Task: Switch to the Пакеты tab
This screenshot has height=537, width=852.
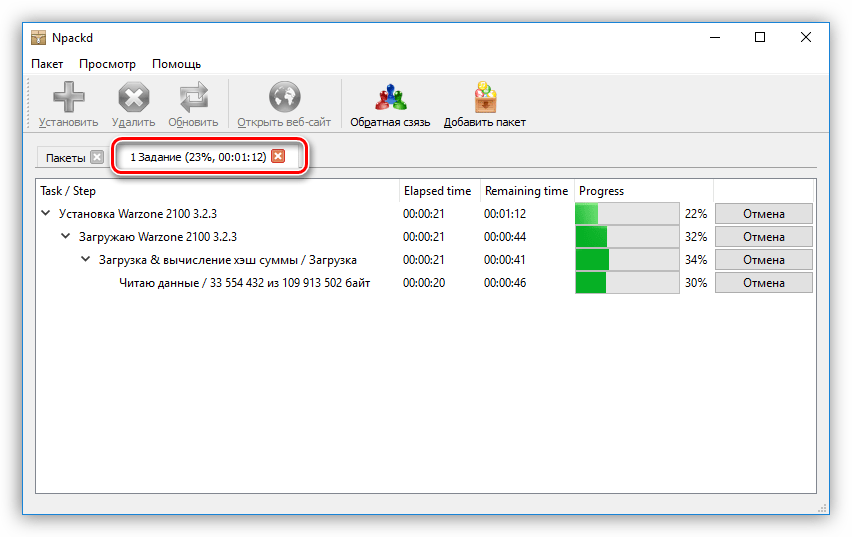Action: [x=65, y=158]
